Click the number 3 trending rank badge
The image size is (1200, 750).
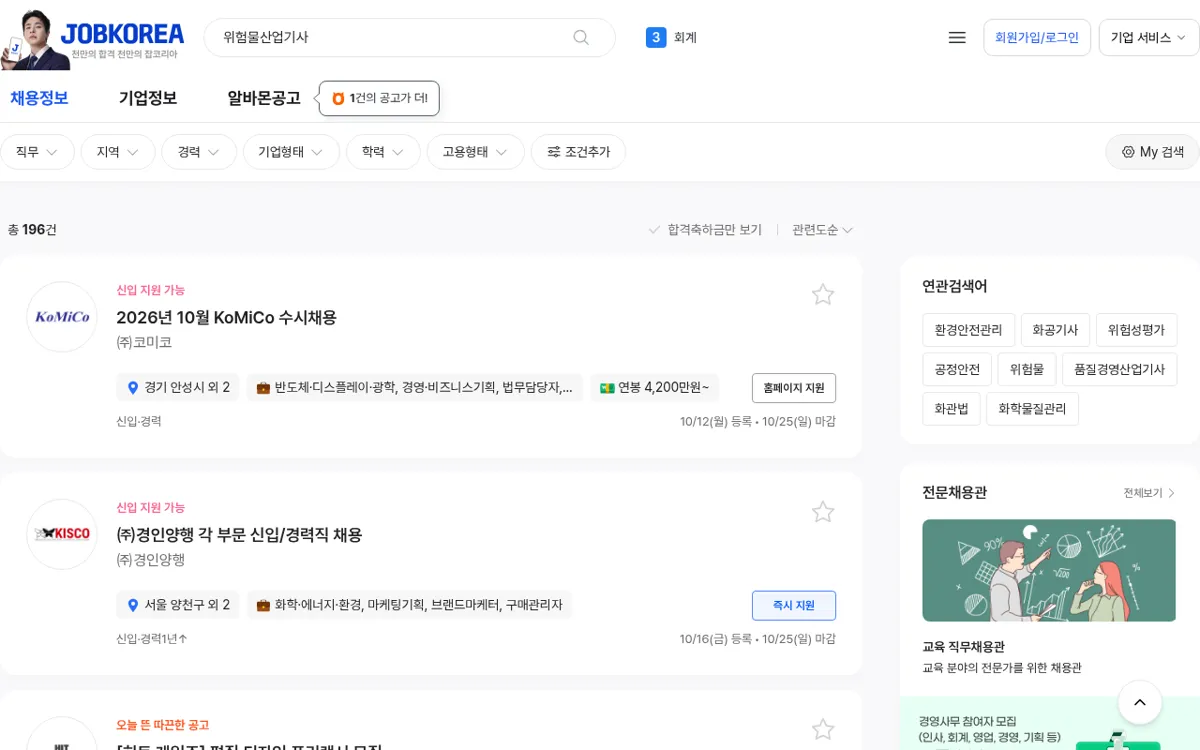pyautogui.click(x=656, y=37)
